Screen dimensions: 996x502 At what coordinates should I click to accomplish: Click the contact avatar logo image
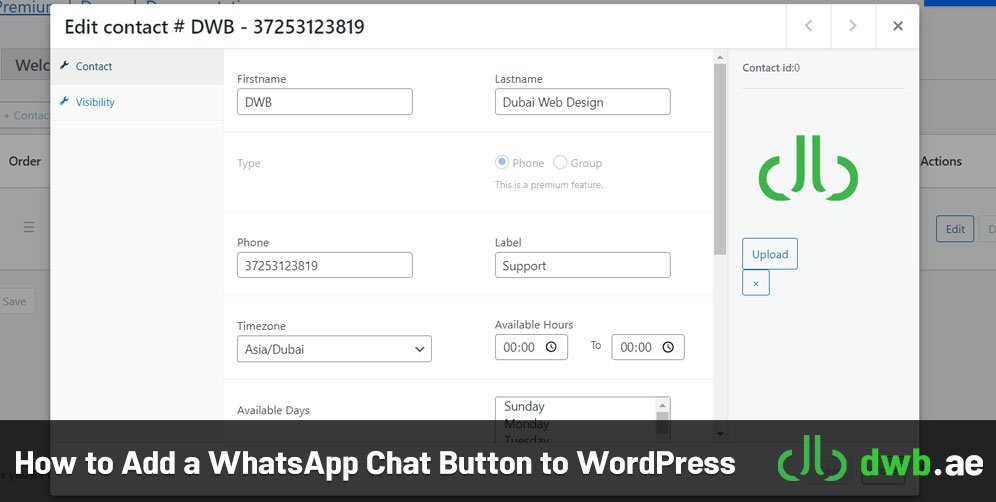pos(808,168)
